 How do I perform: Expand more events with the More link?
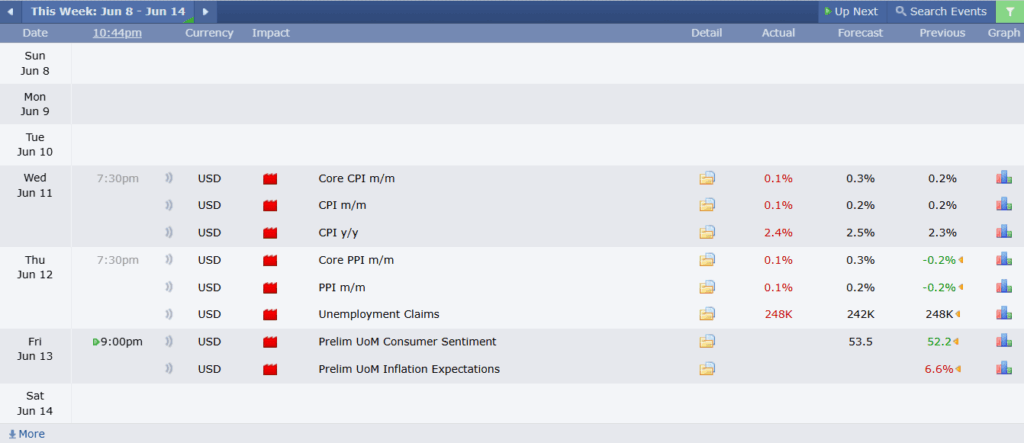tap(26, 434)
